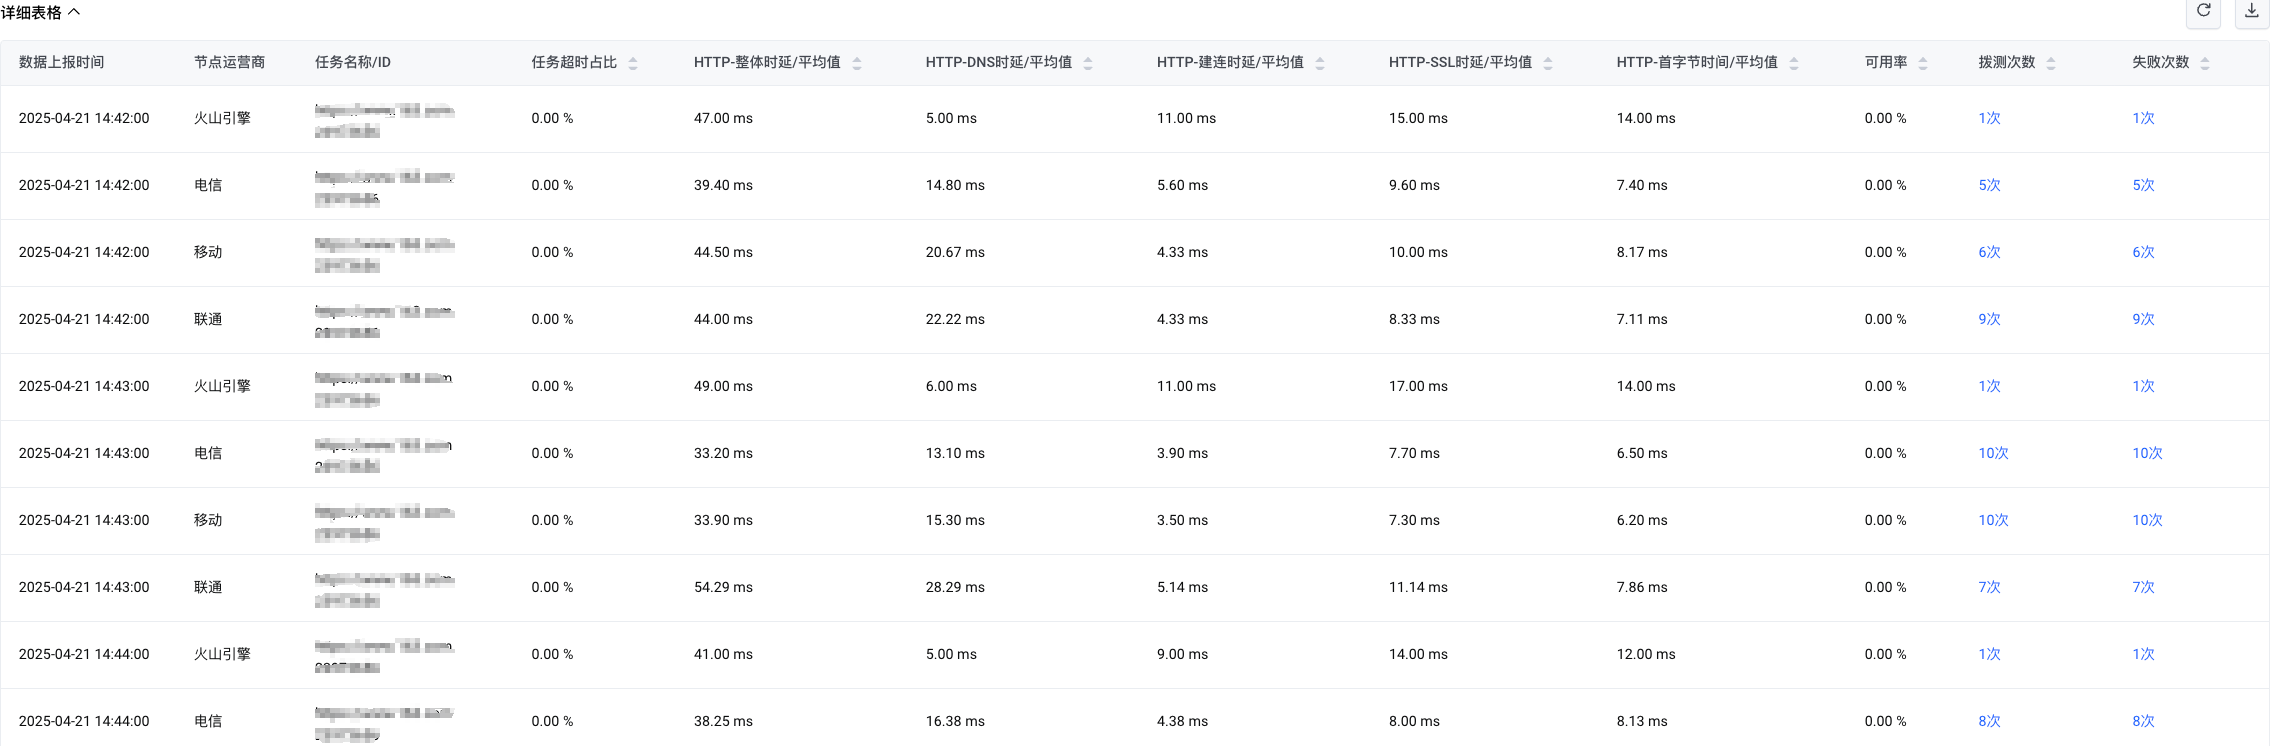The width and height of the screenshot is (2270, 746).
Task: Select the 7次 link in 失败次数 column
Action: pyautogui.click(x=2143, y=587)
